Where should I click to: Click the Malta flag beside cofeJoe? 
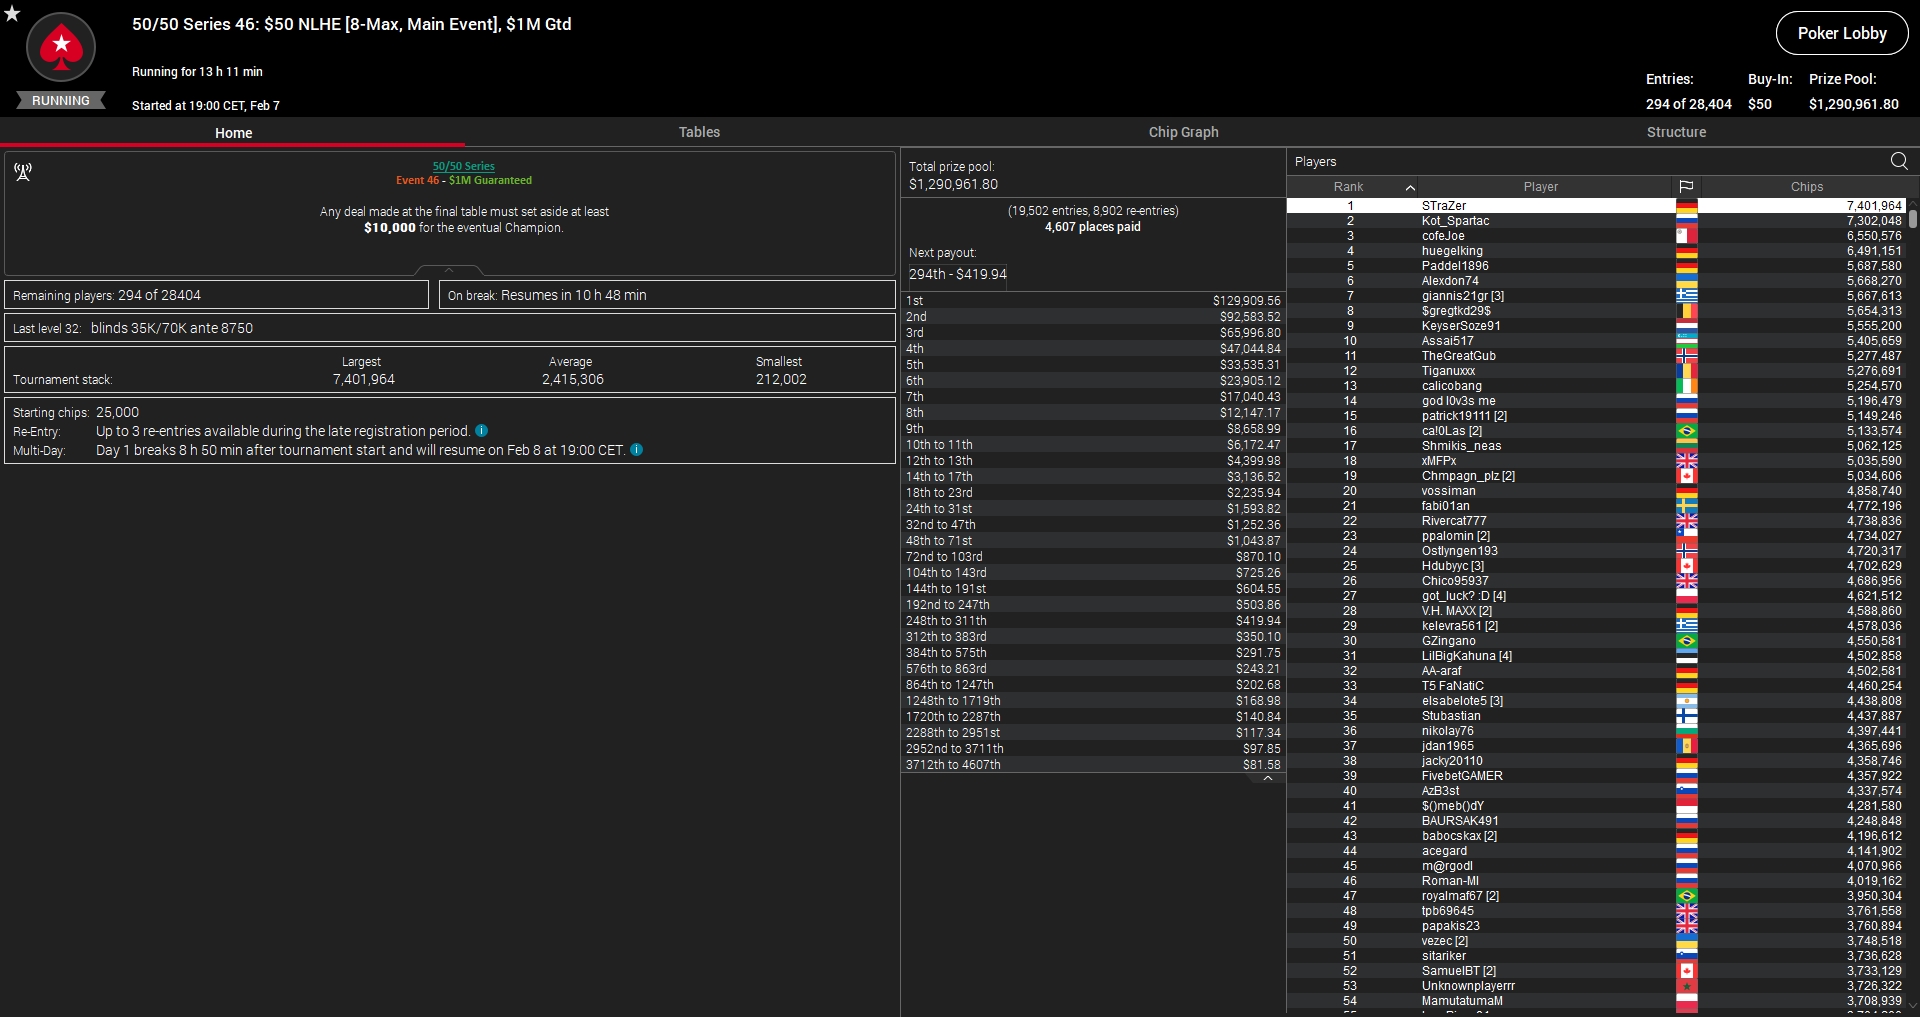(x=1686, y=236)
